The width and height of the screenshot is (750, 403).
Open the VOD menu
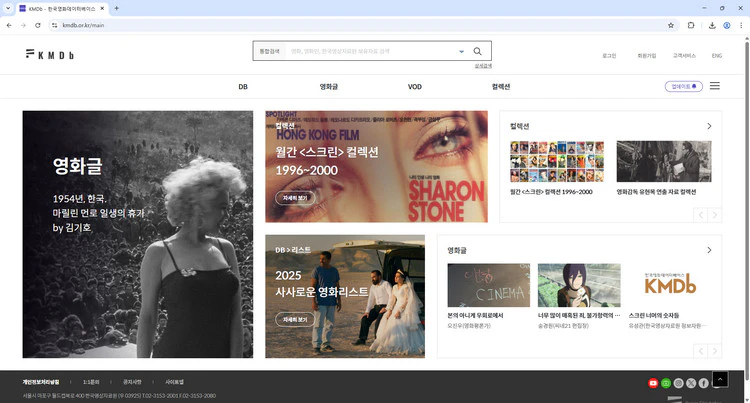click(x=415, y=87)
